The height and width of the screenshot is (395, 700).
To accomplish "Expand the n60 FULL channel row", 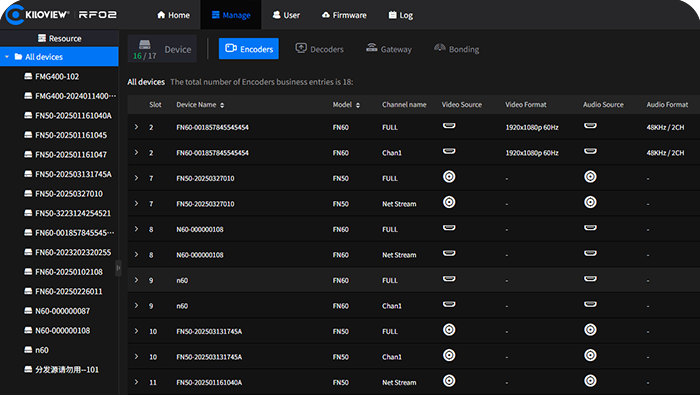I will point(136,280).
